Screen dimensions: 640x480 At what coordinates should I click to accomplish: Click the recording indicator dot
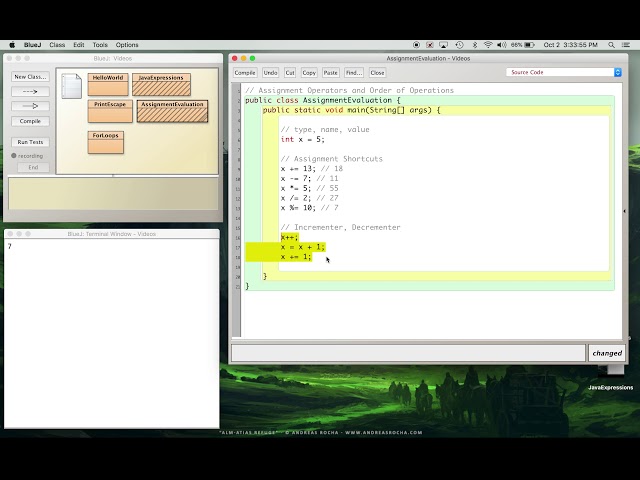[x=14, y=156]
